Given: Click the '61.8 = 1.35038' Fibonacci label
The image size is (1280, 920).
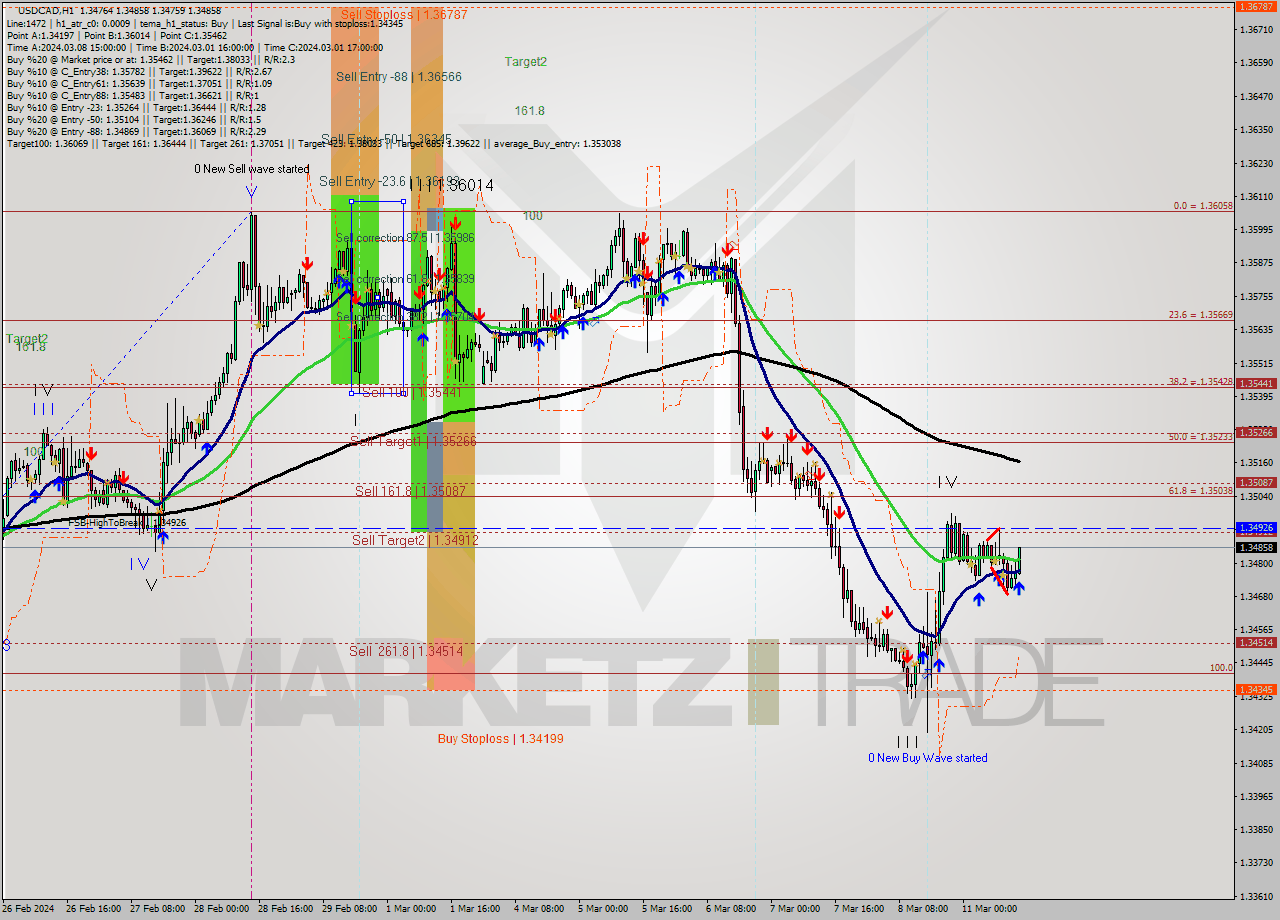Looking at the screenshot, I should (x=1201, y=491).
